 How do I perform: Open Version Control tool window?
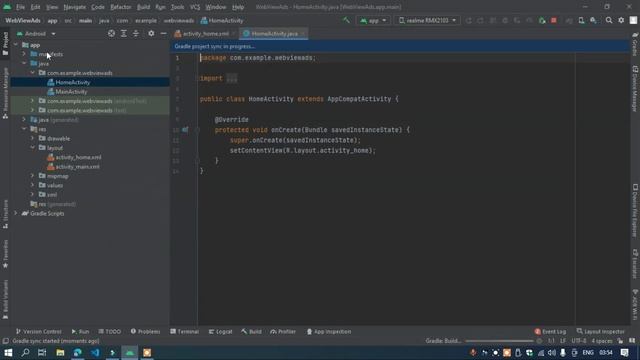[39, 331]
